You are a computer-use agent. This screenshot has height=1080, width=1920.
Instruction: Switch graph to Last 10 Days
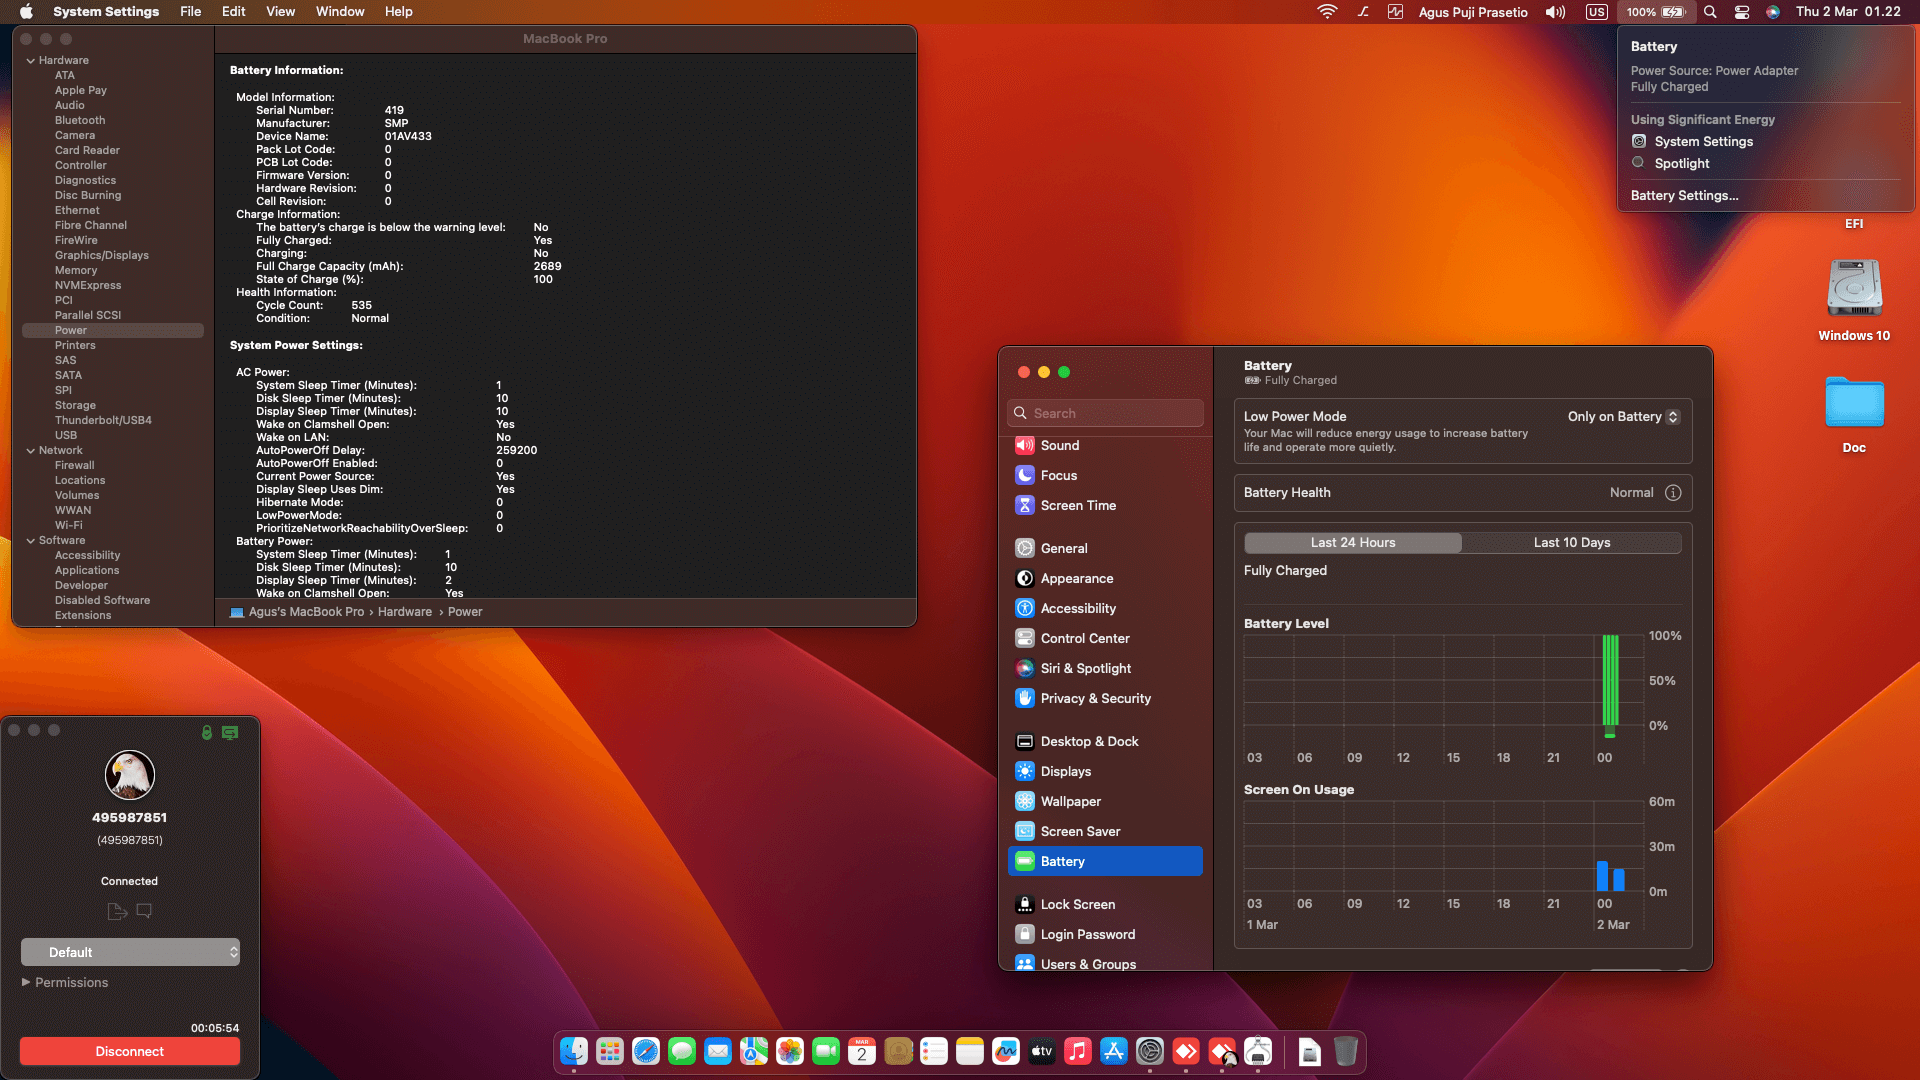coord(1571,542)
